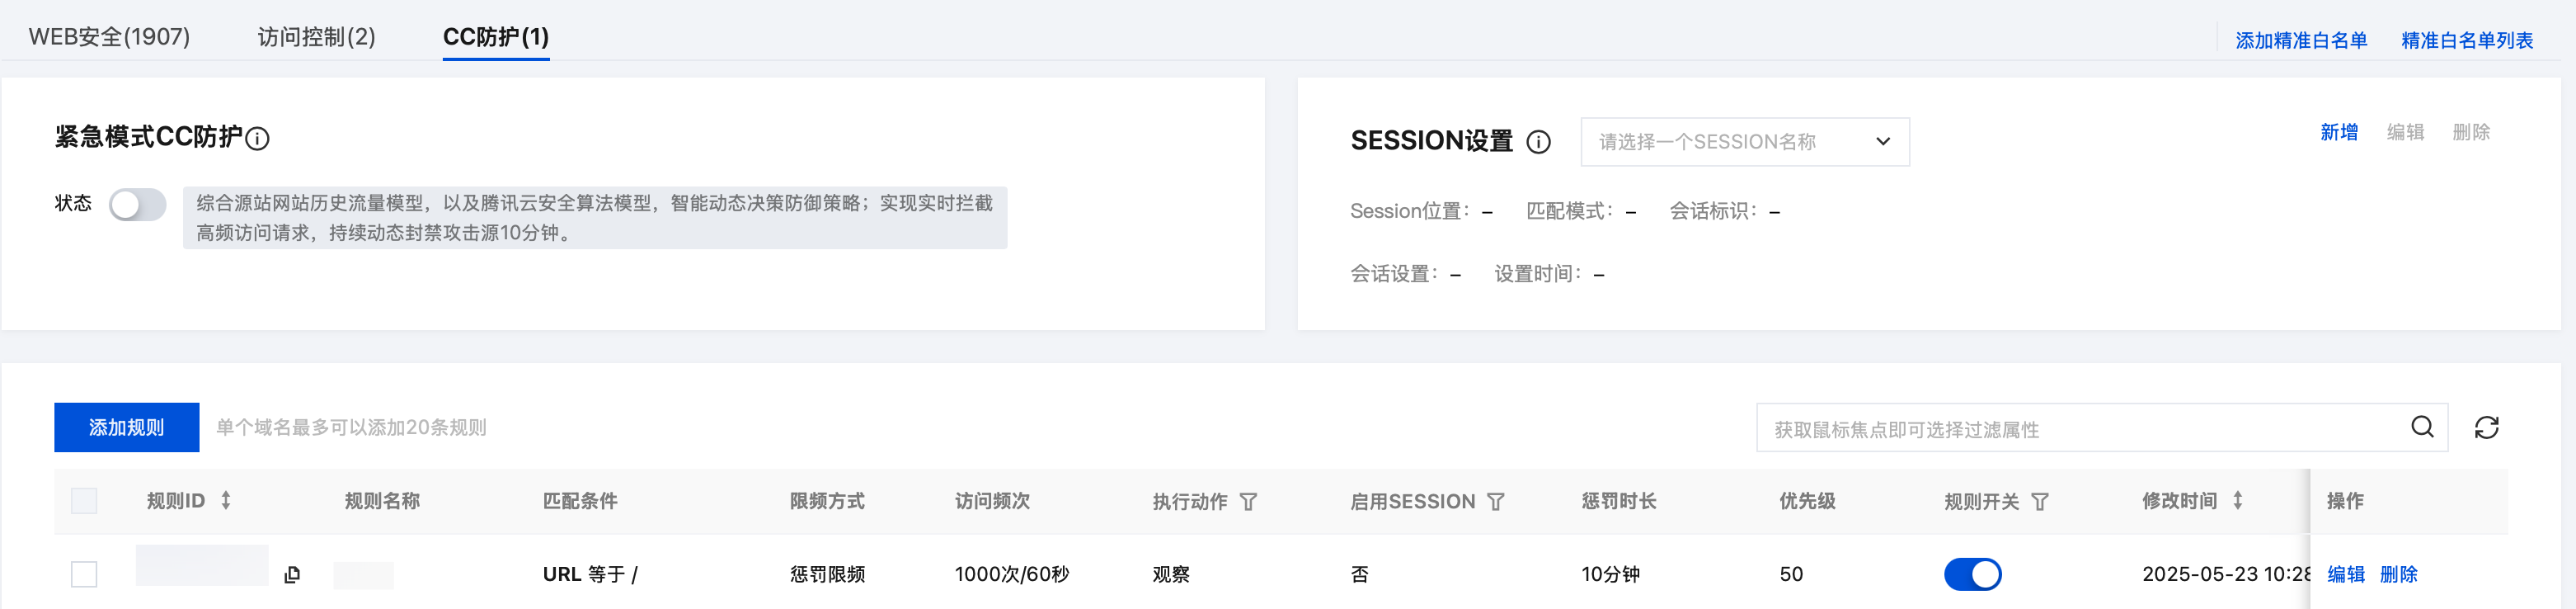The image size is (2576, 609).
Task: Enable the 紧急模式CC防护 状态 switch
Action: pyautogui.click(x=138, y=205)
